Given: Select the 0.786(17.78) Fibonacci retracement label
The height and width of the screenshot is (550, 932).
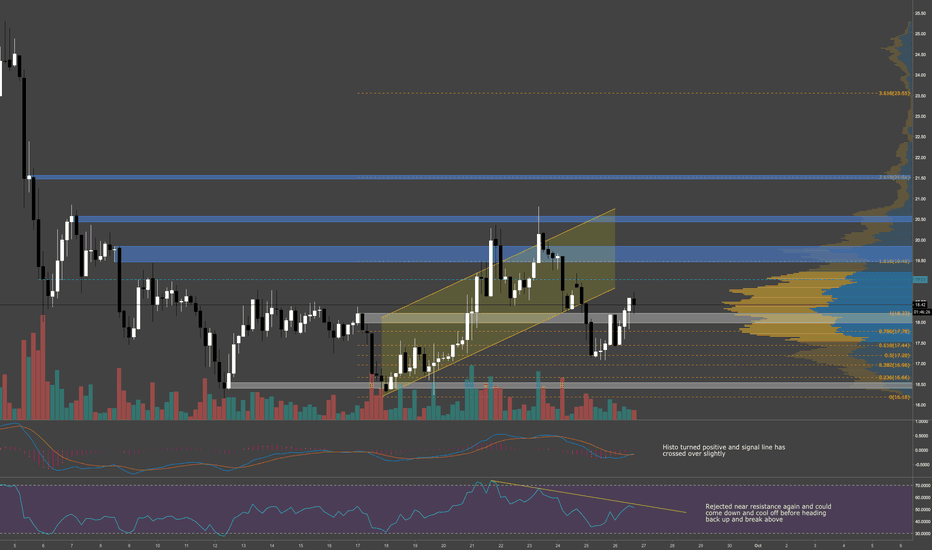Looking at the screenshot, I should (x=894, y=331).
